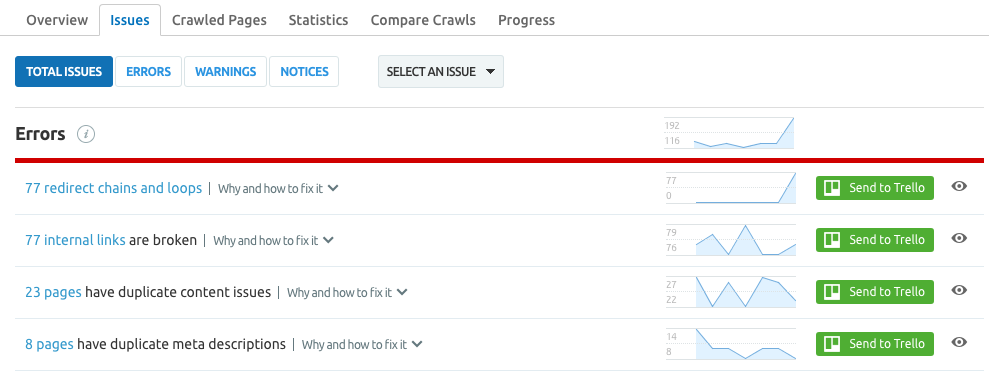The image size is (989, 378).
Task: Filter by Warnings
Action: [x=225, y=71]
